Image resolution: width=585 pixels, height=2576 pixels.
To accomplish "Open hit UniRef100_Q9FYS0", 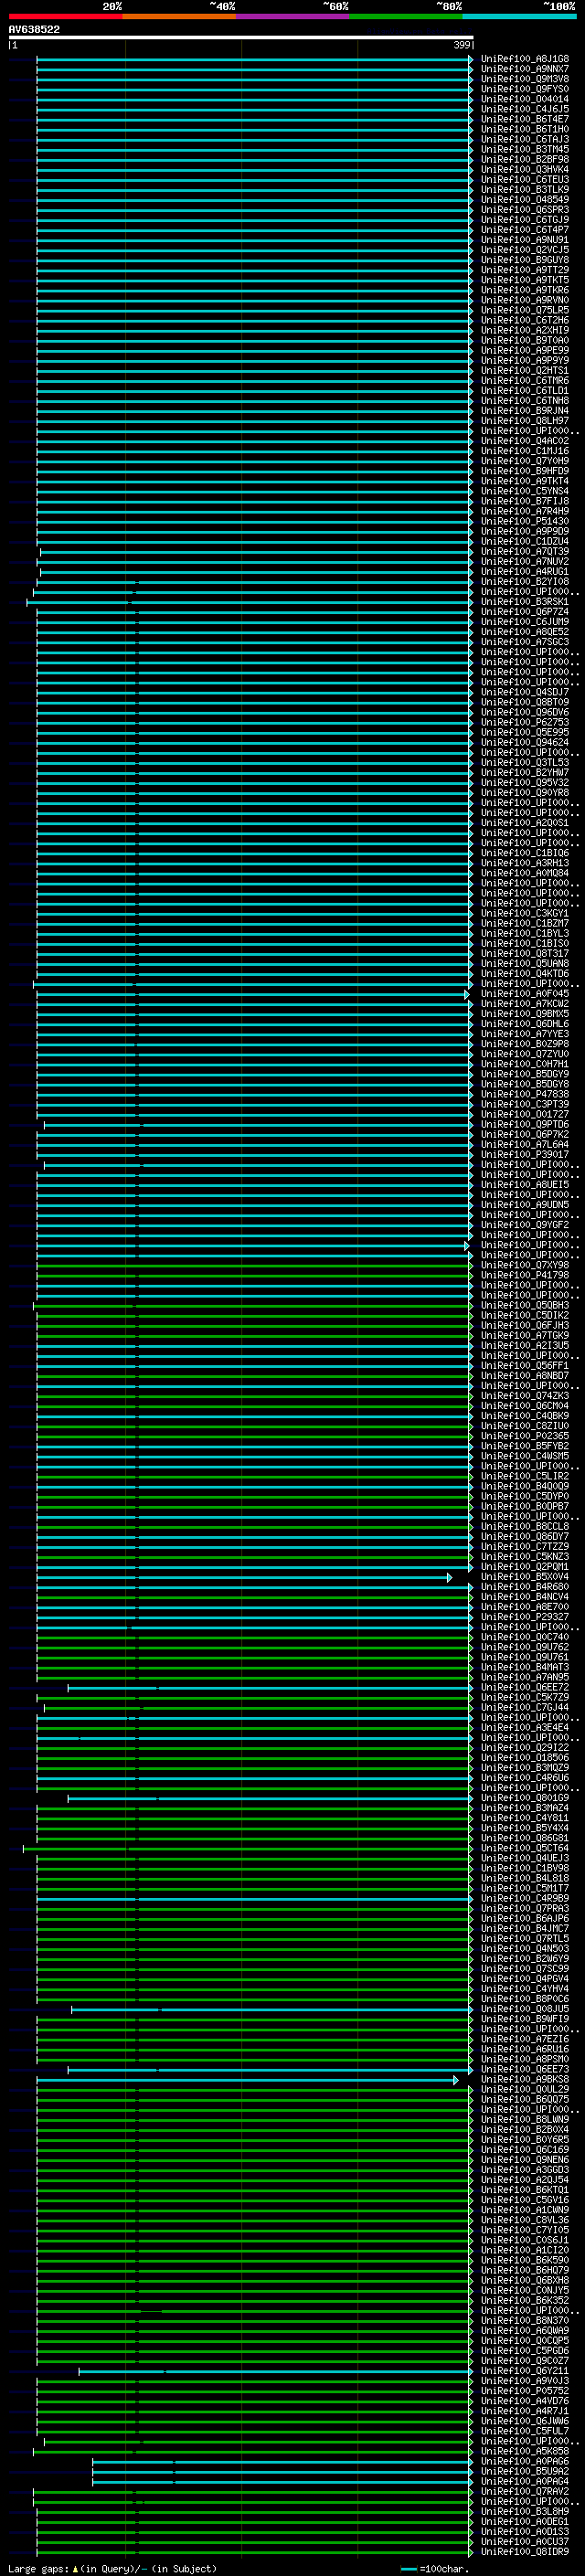I will pyautogui.click(x=525, y=89).
